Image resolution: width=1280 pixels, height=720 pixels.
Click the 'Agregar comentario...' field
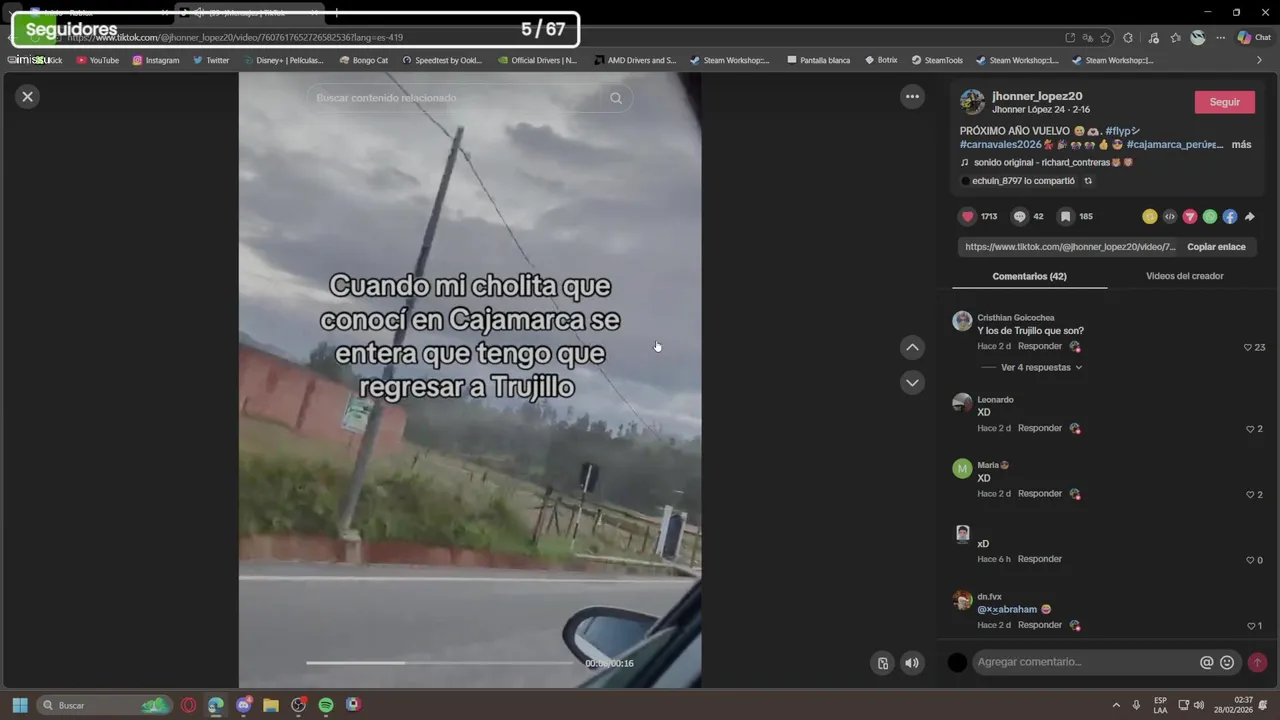click(x=1085, y=662)
